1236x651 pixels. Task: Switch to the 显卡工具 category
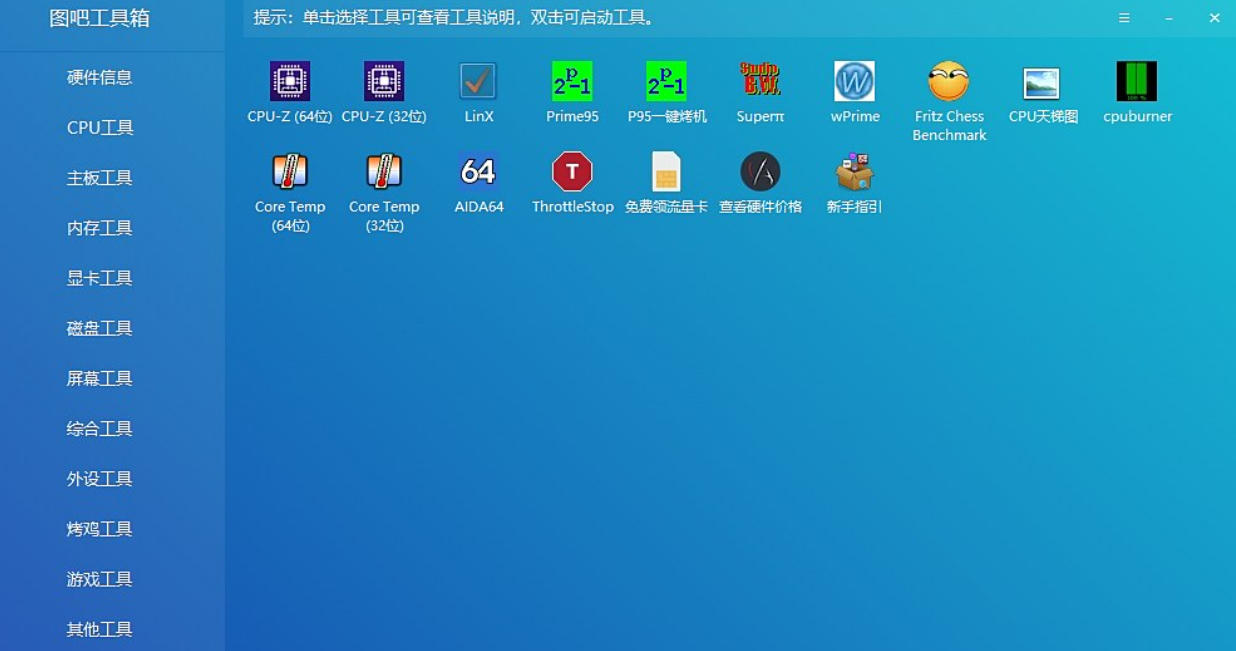(100, 278)
